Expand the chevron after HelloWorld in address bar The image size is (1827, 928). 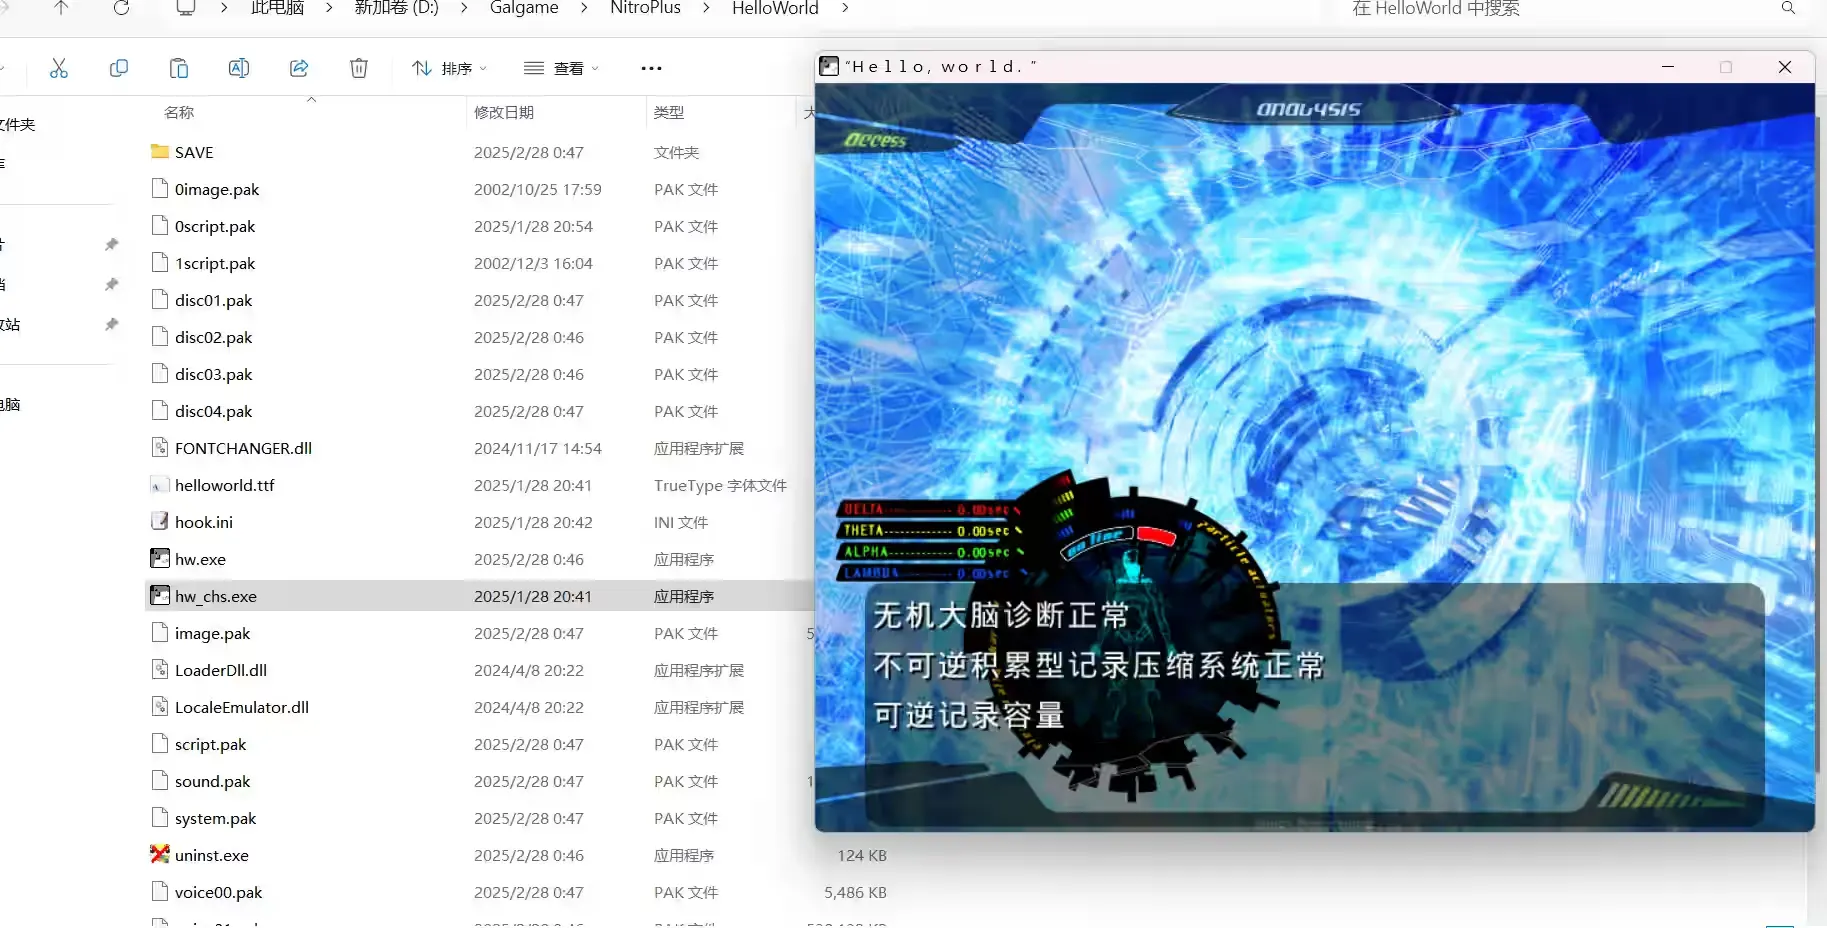(x=845, y=8)
